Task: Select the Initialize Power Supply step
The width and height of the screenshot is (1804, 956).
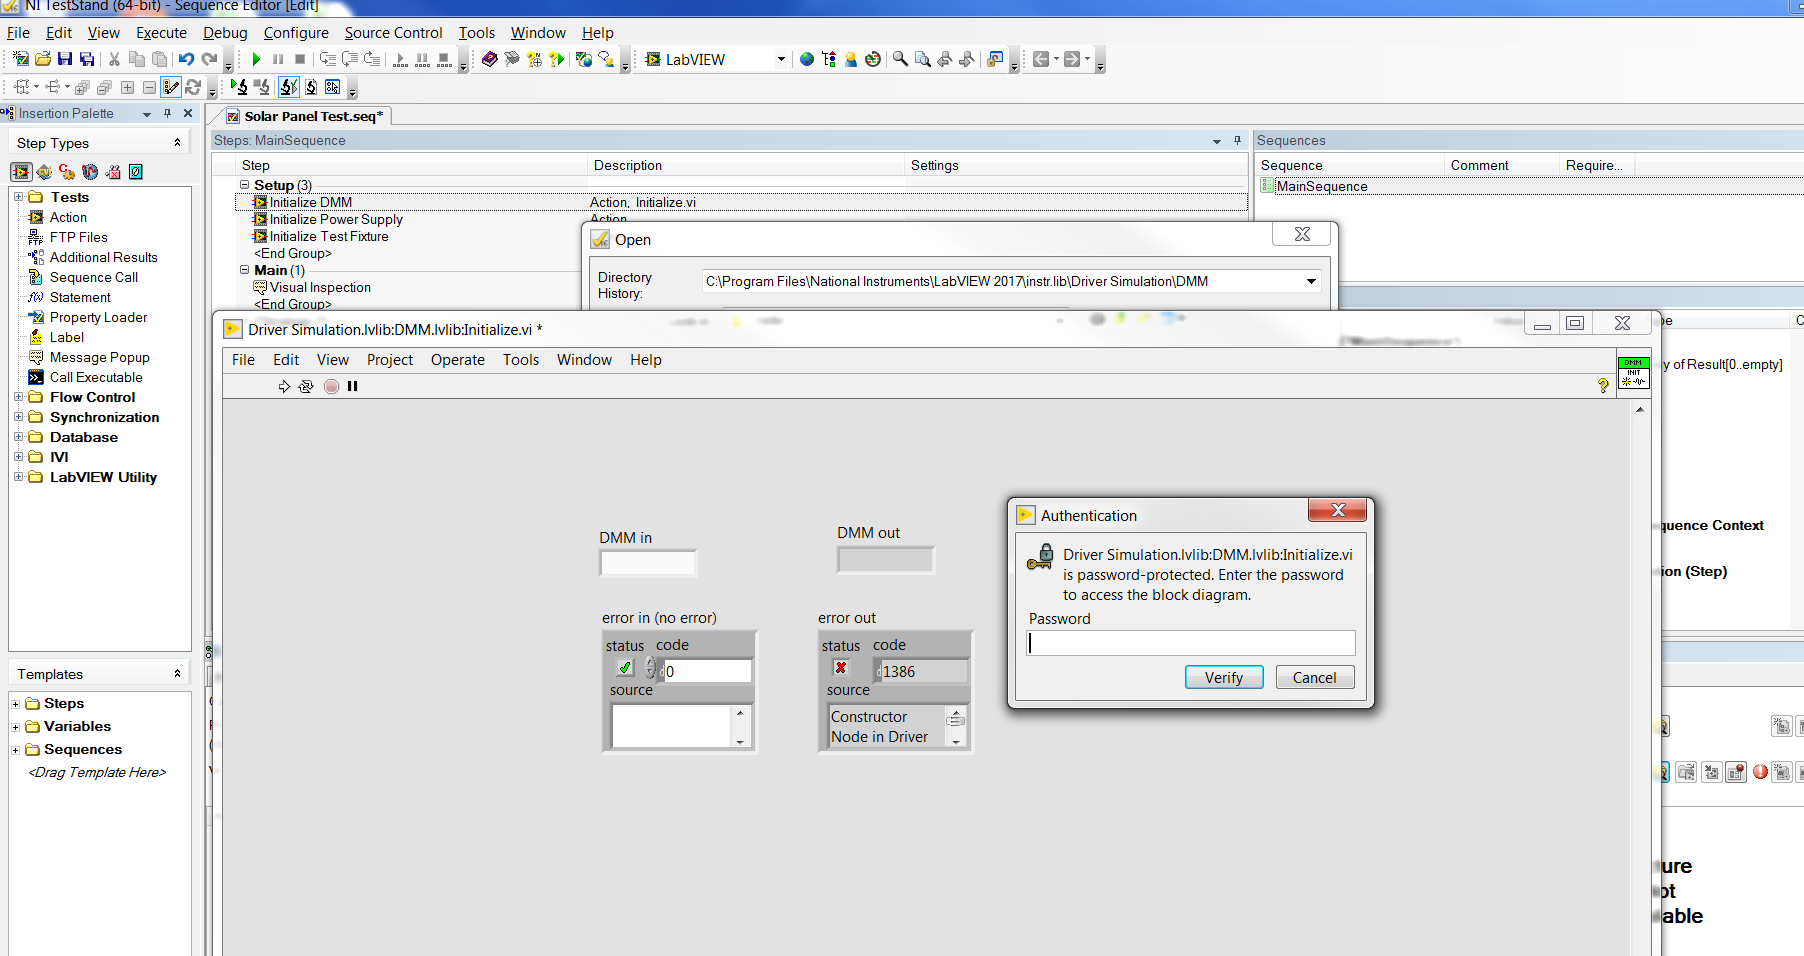Action: tap(336, 219)
